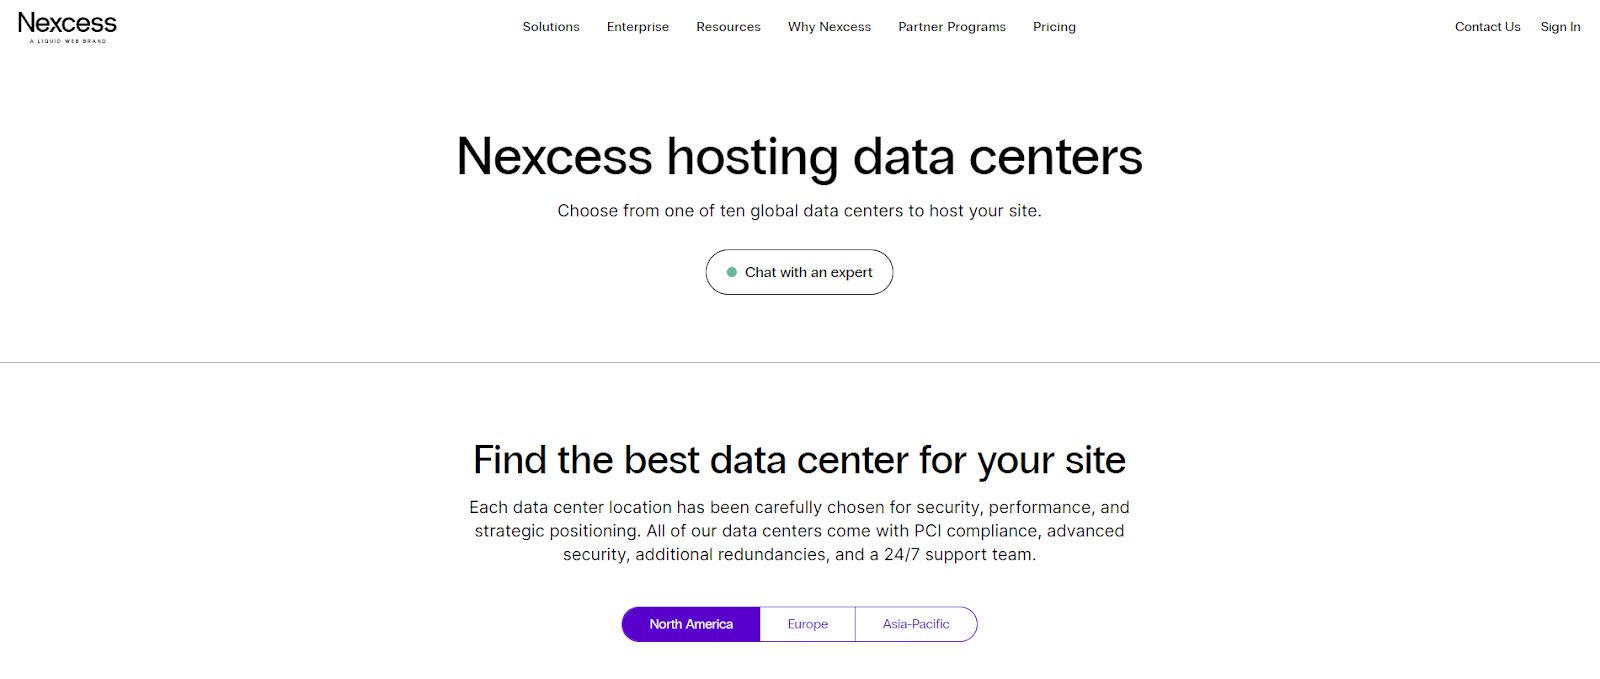This screenshot has height=679, width=1600.
Task: Open the Pricing page
Action: click(1054, 27)
